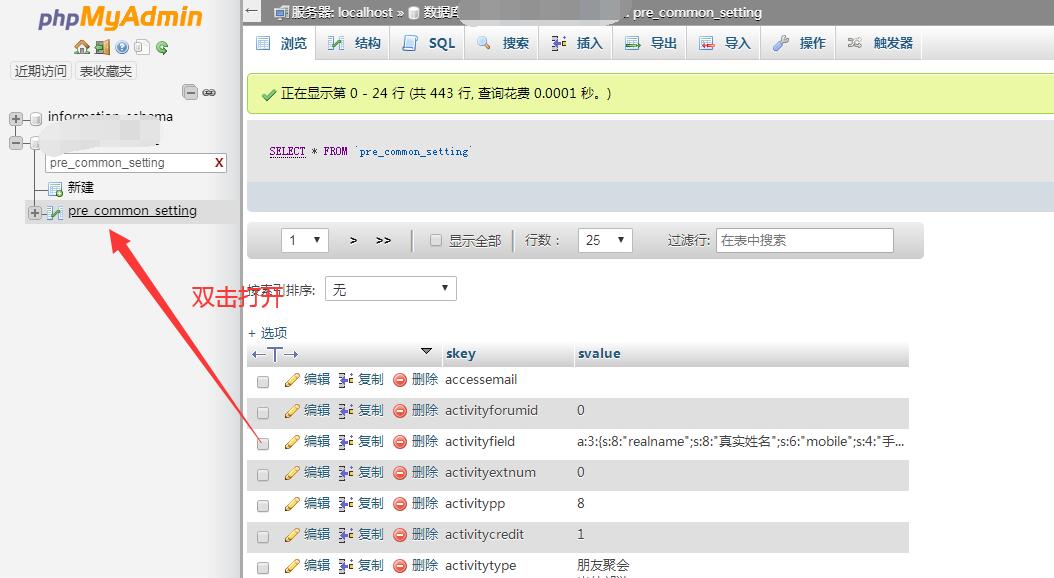Click the reload navigation panel icon
The image size is (1054, 578).
coord(162,47)
